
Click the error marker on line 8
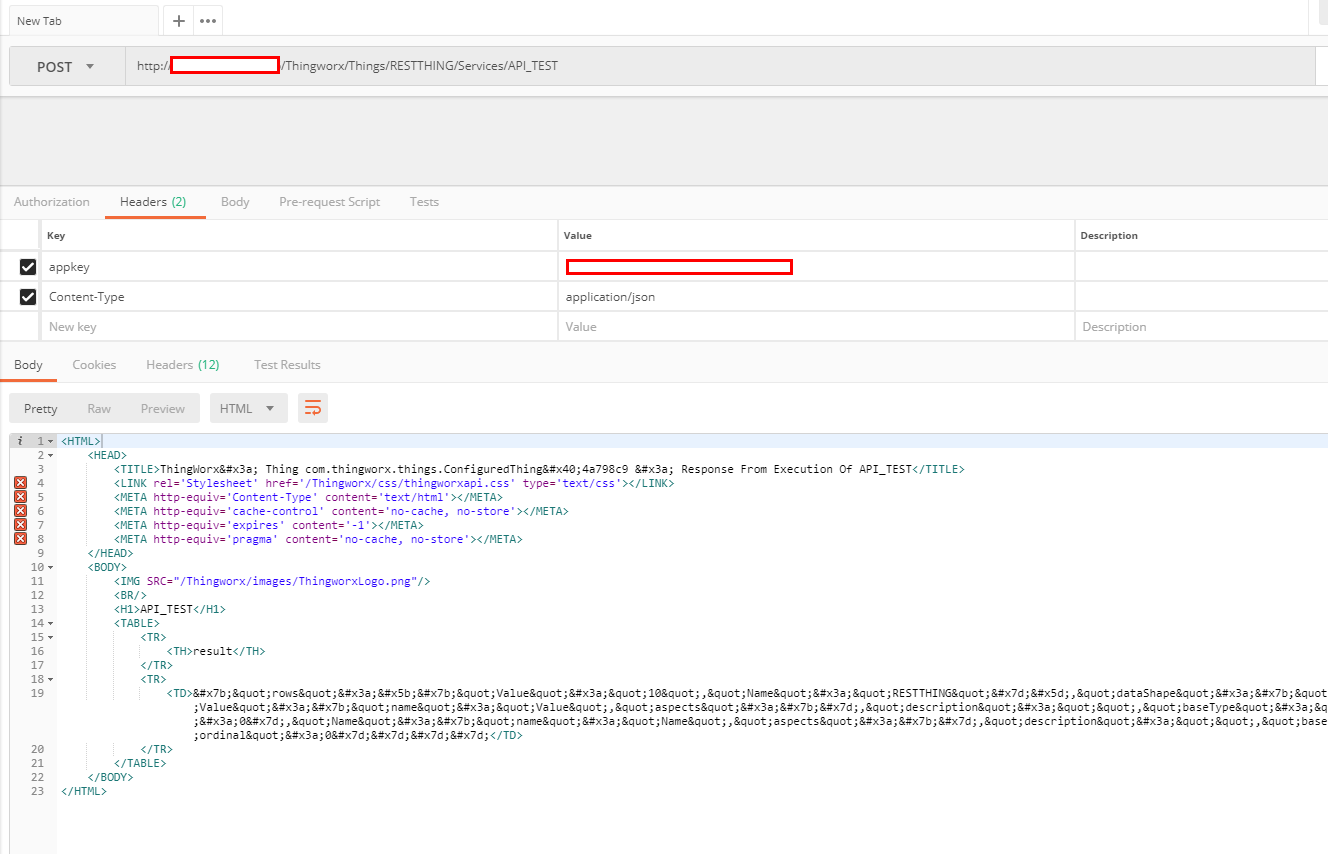20,539
